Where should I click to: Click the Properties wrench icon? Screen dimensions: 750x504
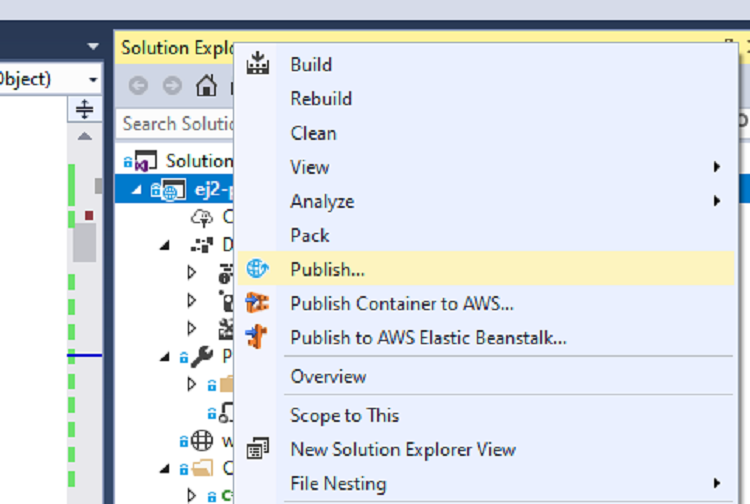202,356
